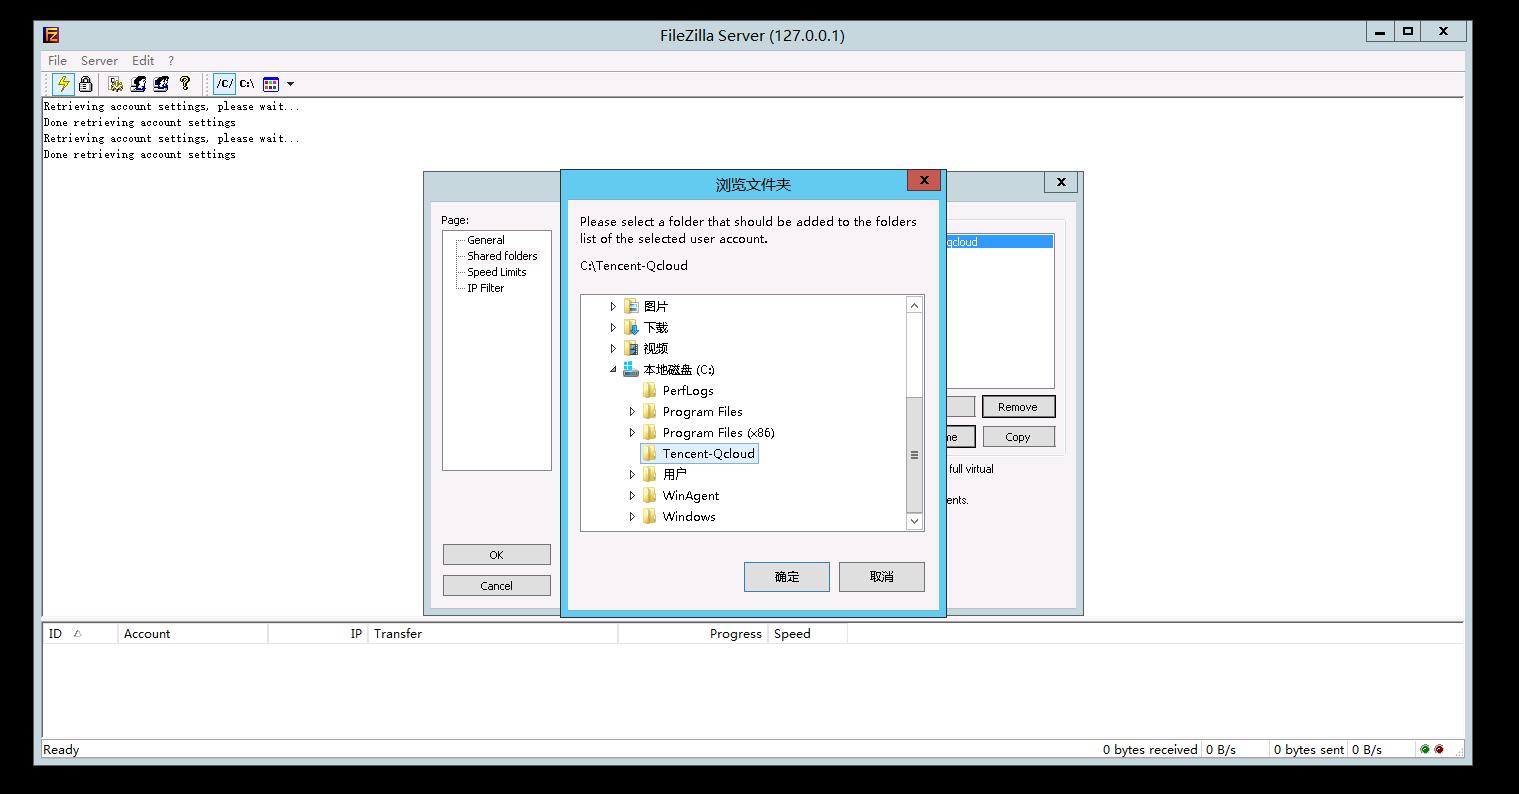Open the Server menu

pyautogui.click(x=99, y=61)
